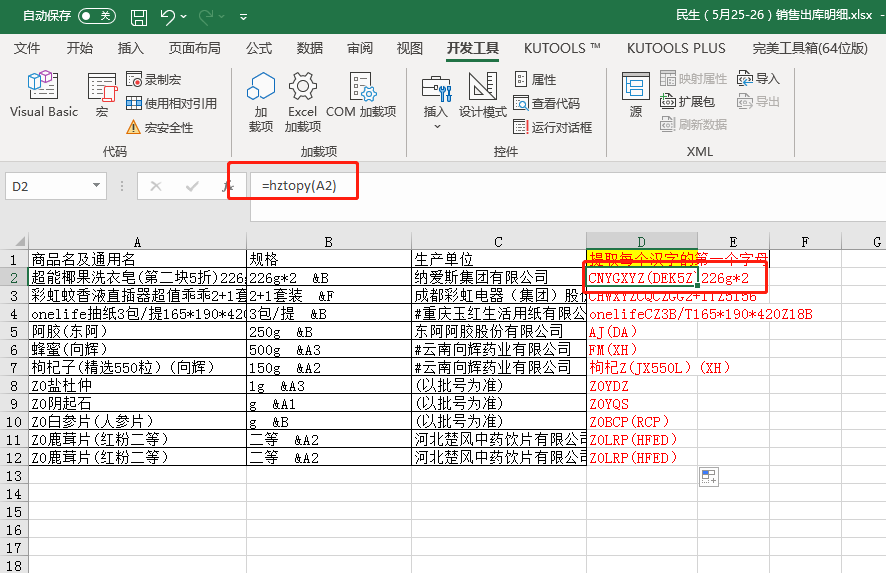
Task: Toggle Design Mode (设计模式)
Action: pos(483,94)
